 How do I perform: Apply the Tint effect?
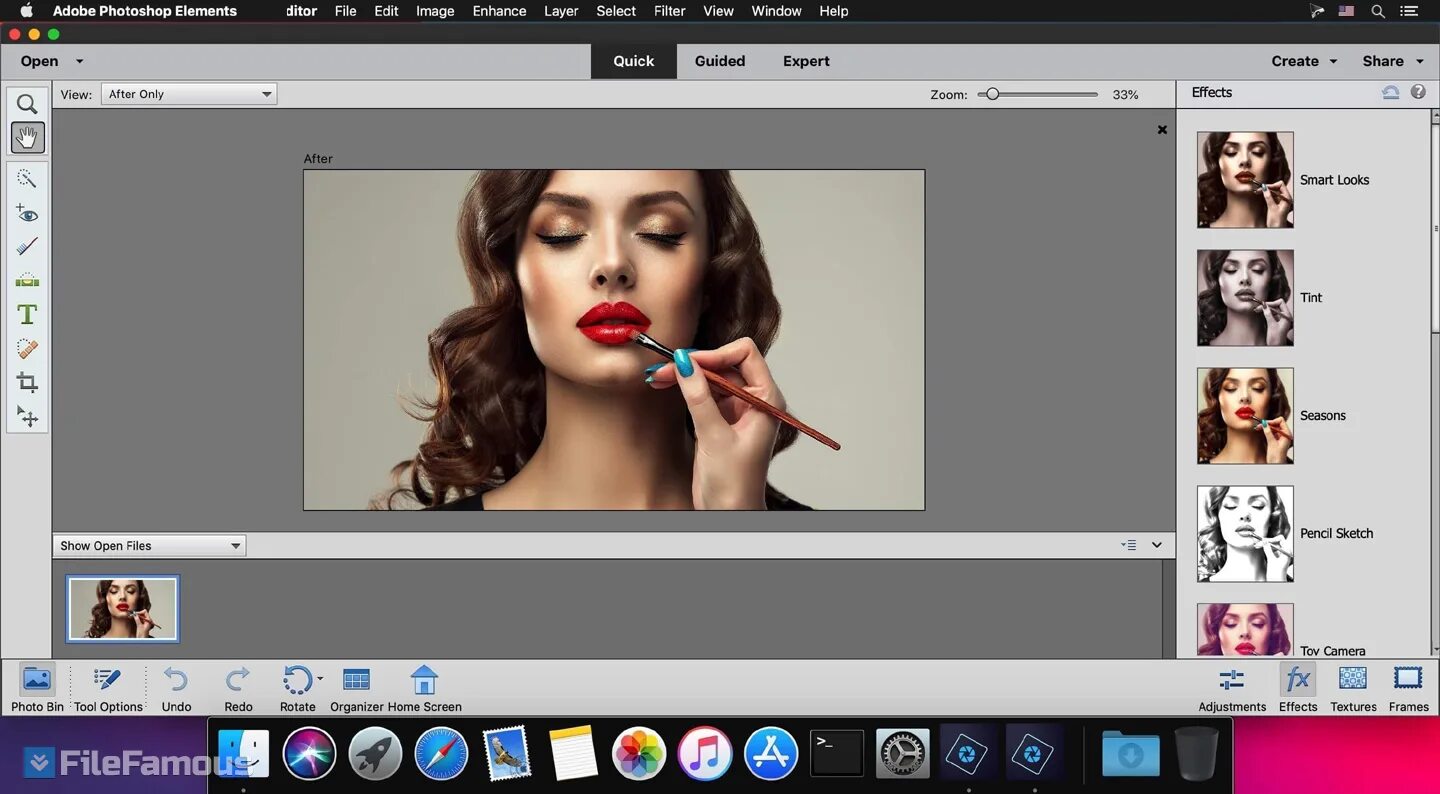pyautogui.click(x=1245, y=298)
